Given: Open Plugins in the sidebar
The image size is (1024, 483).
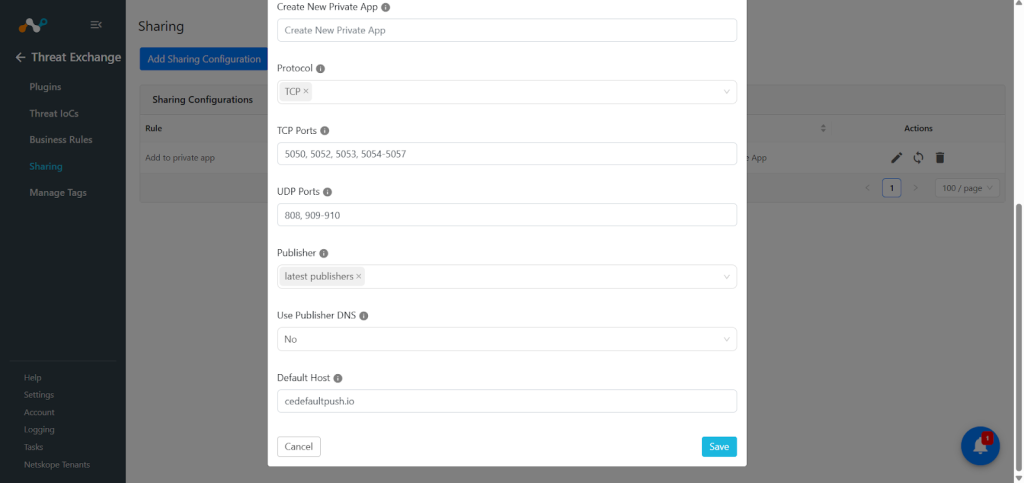Looking at the screenshot, I should tap(45, 87).
